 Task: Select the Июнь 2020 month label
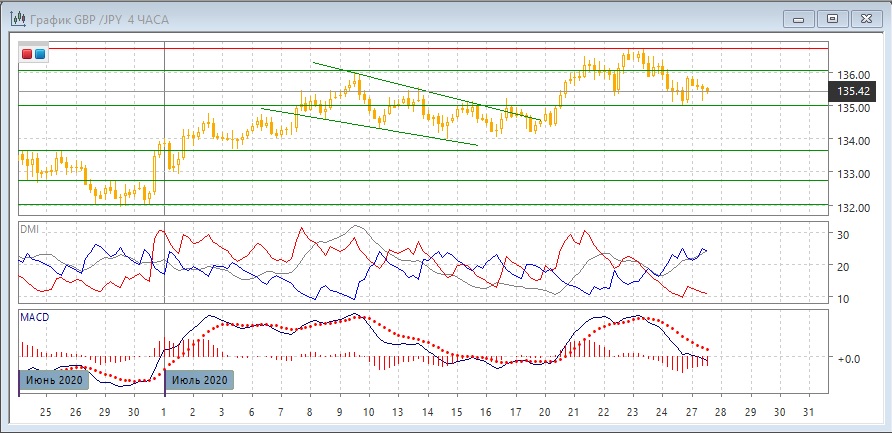pyautogui.click(x=54, y=380)
